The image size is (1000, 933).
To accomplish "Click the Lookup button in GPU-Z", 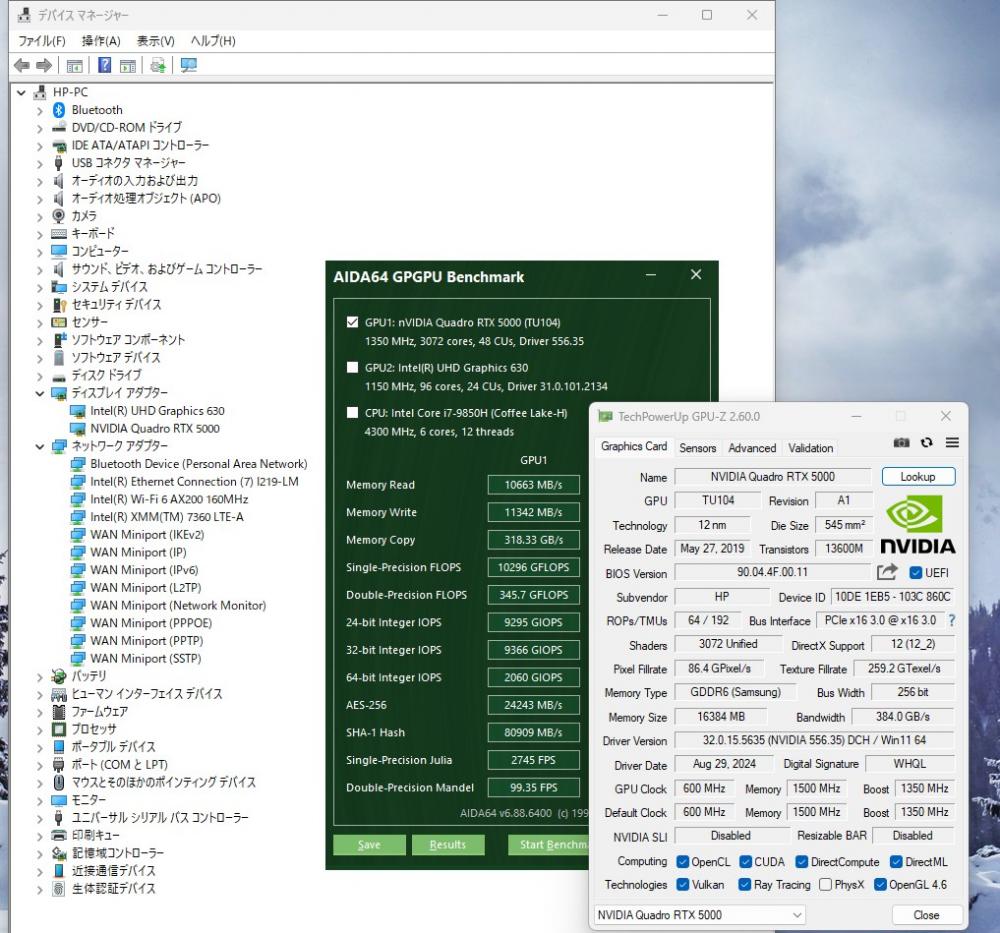I will click(918, 476).
